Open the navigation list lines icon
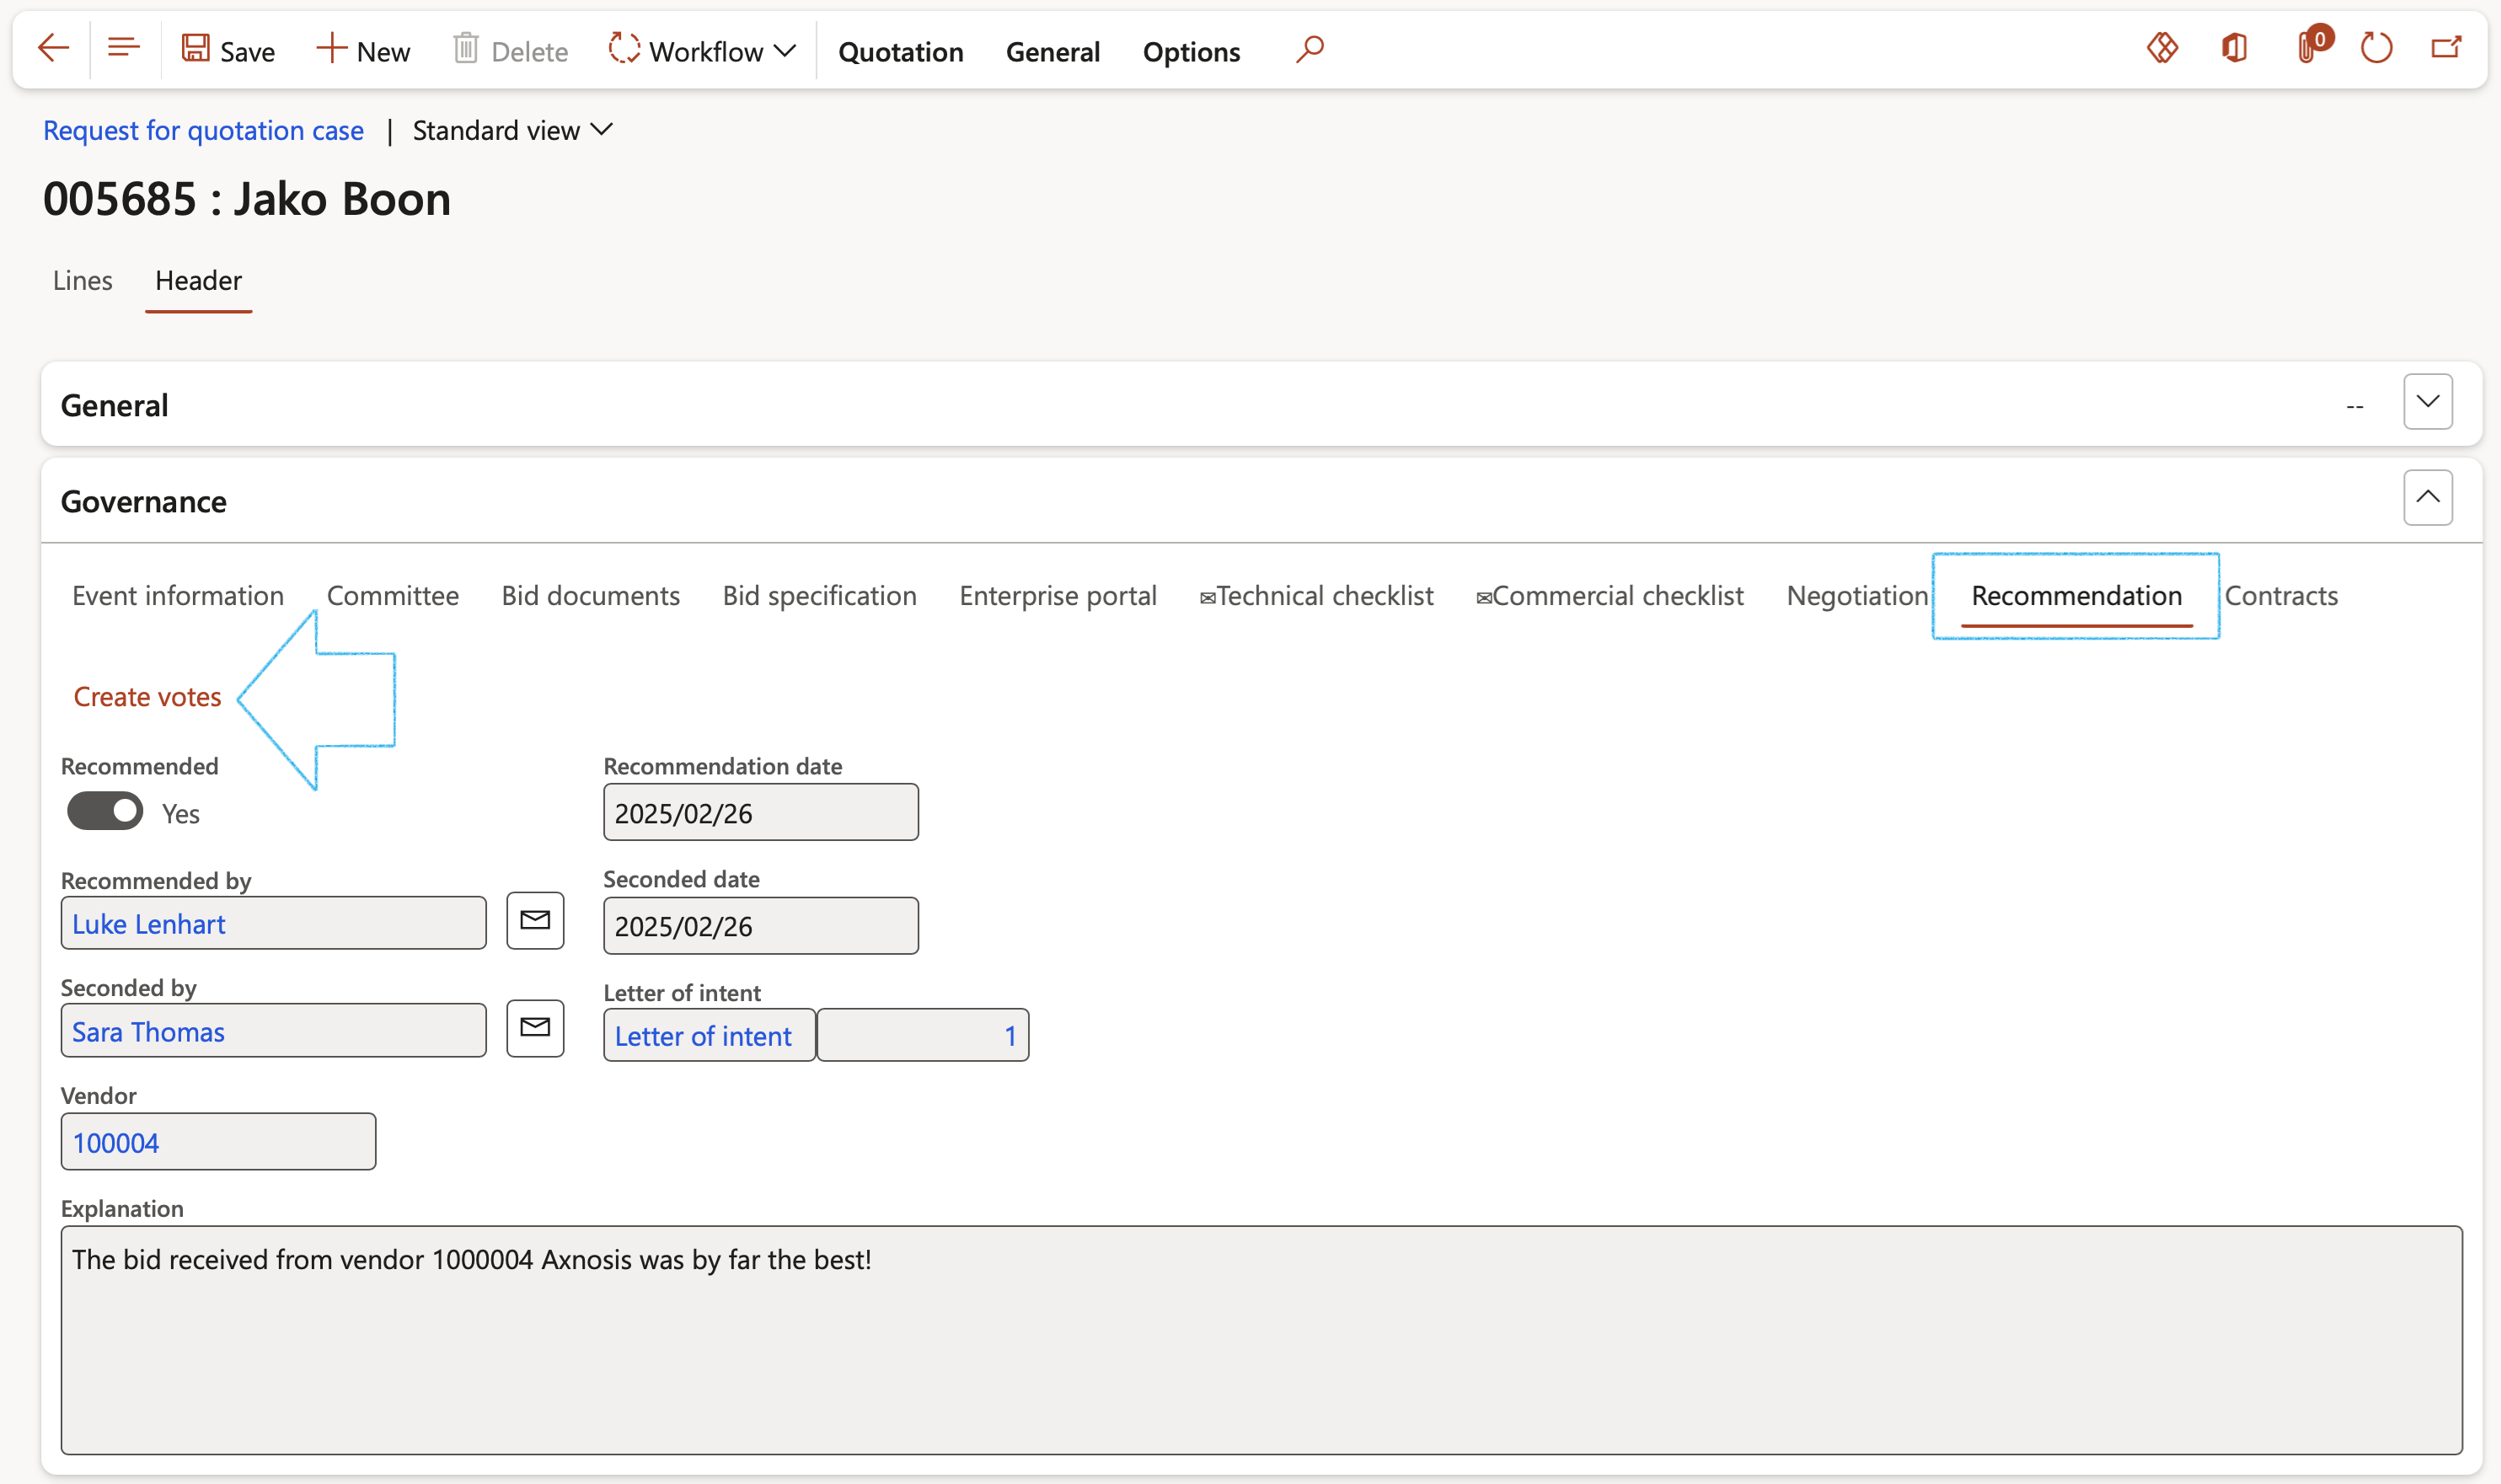This screenshot has width=2501, height=1484. pos(124,48)
